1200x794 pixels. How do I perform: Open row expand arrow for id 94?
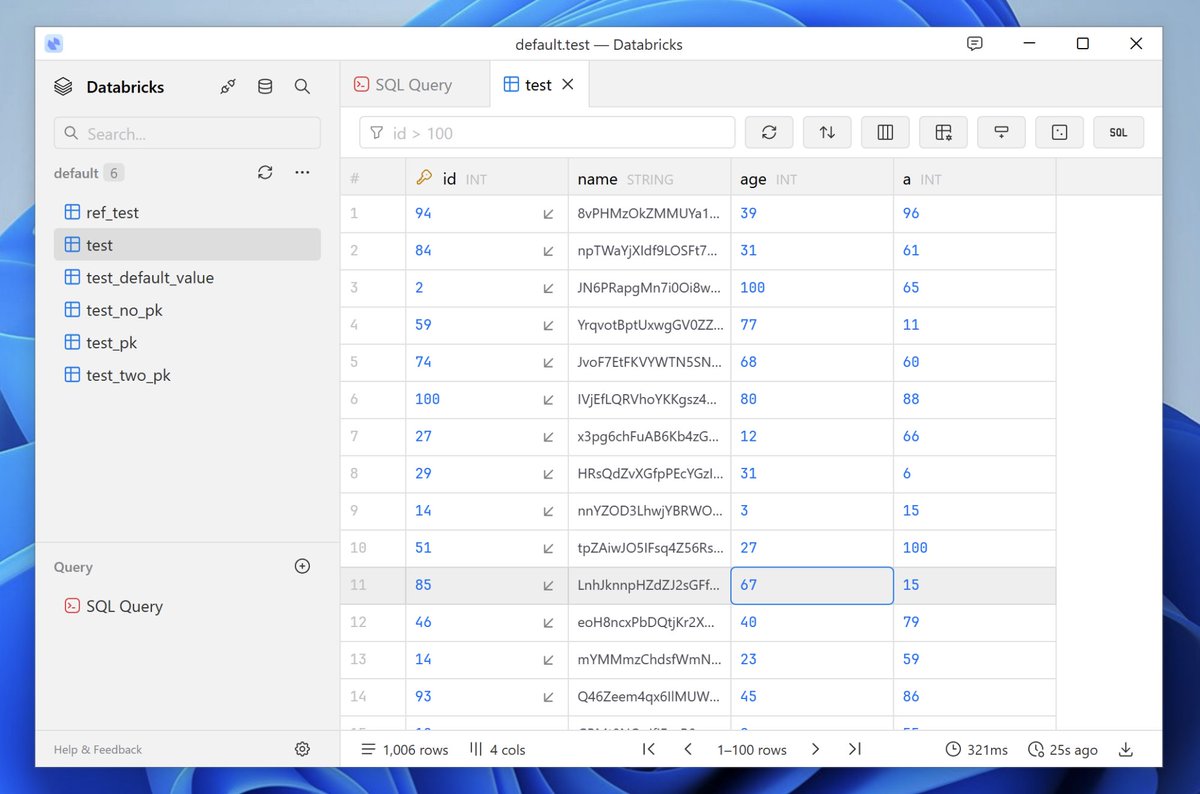(x=548, y=213)
